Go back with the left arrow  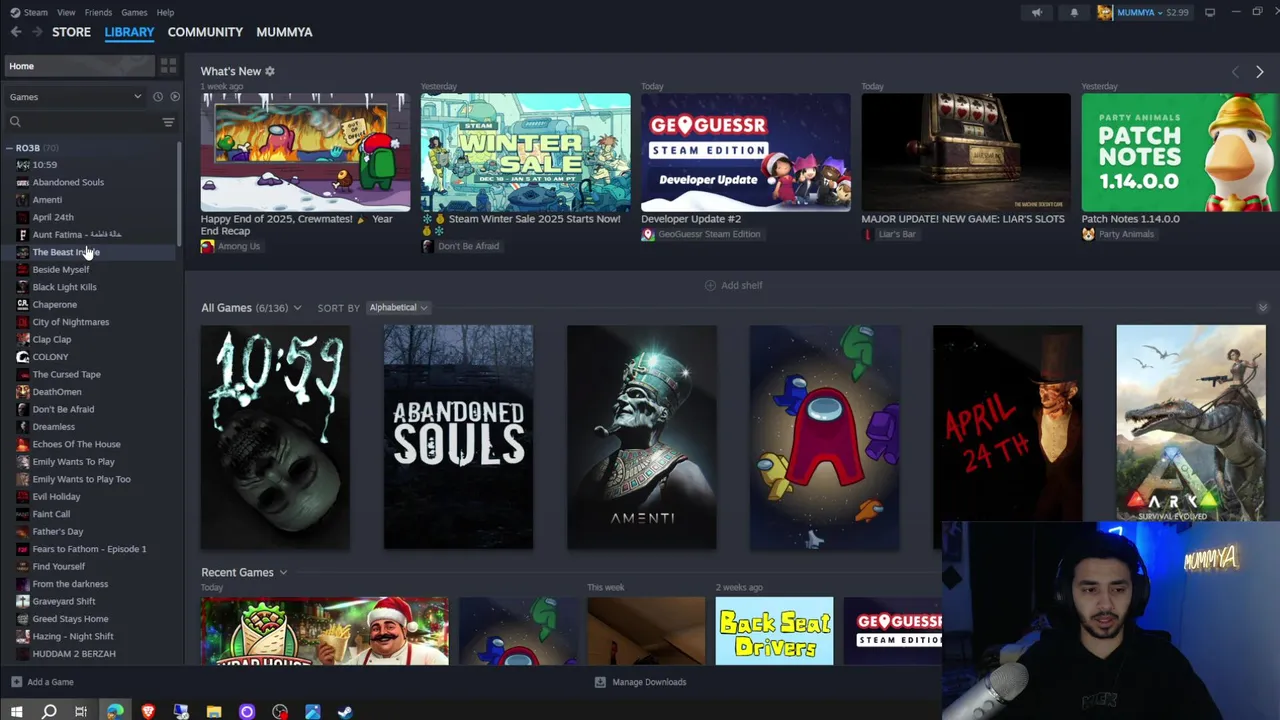16,32
